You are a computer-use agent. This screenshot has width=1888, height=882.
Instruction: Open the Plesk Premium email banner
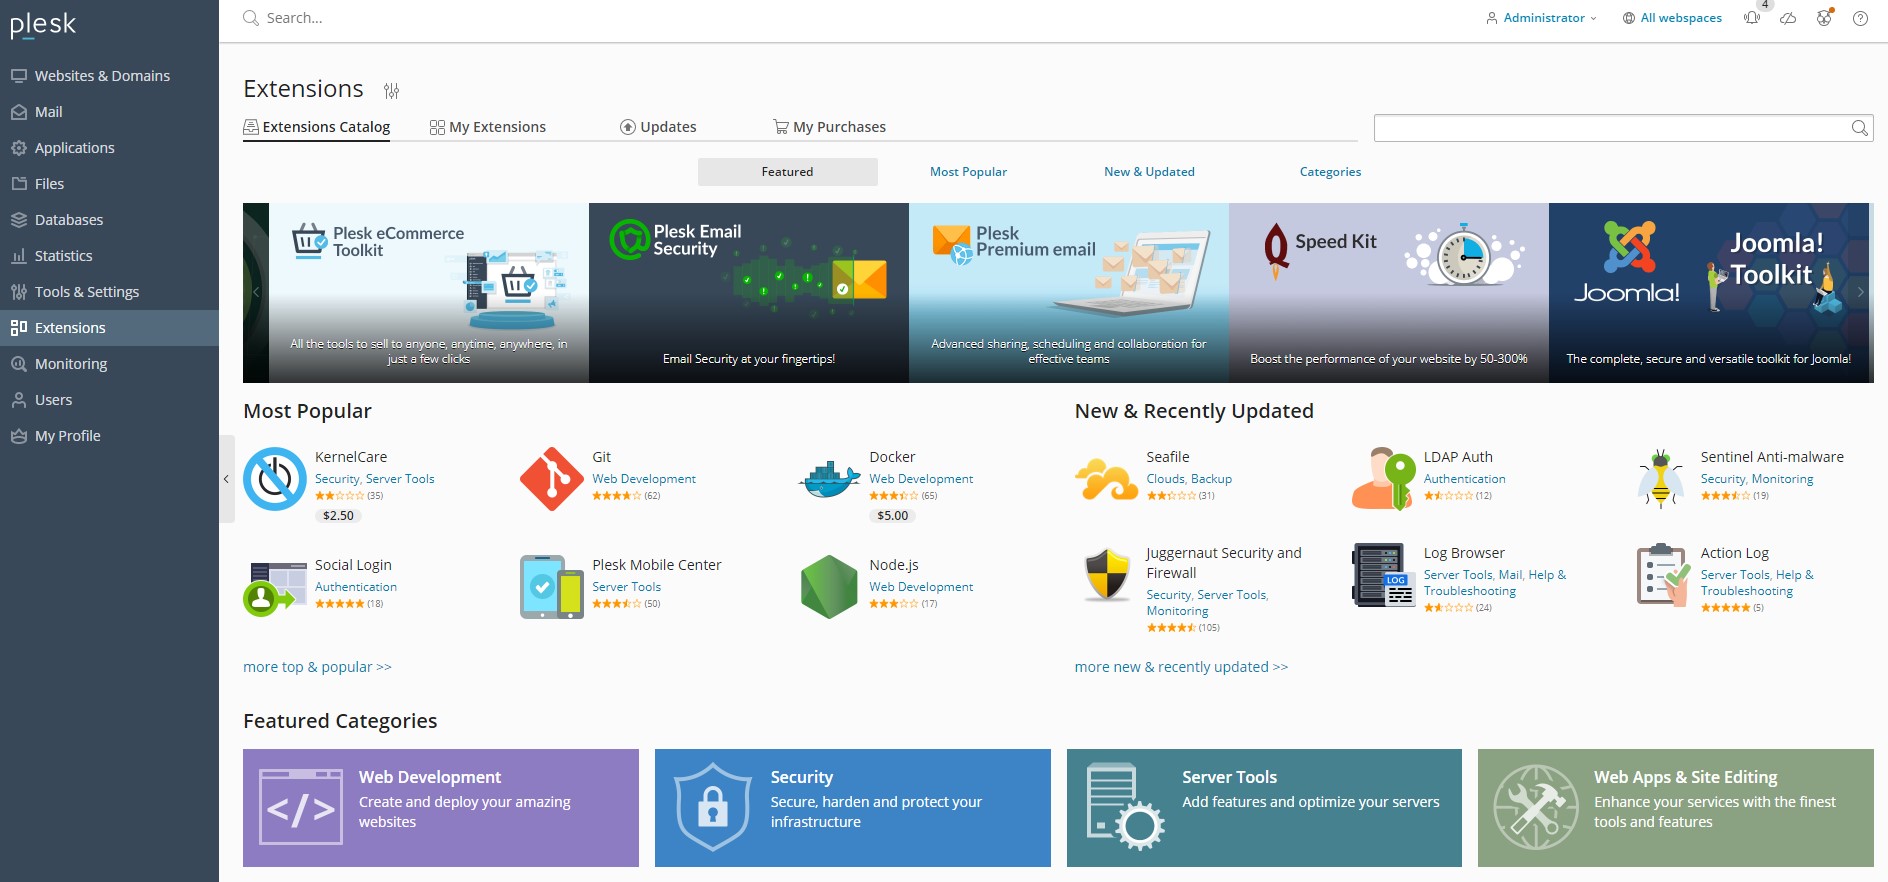click(1069, 293)
